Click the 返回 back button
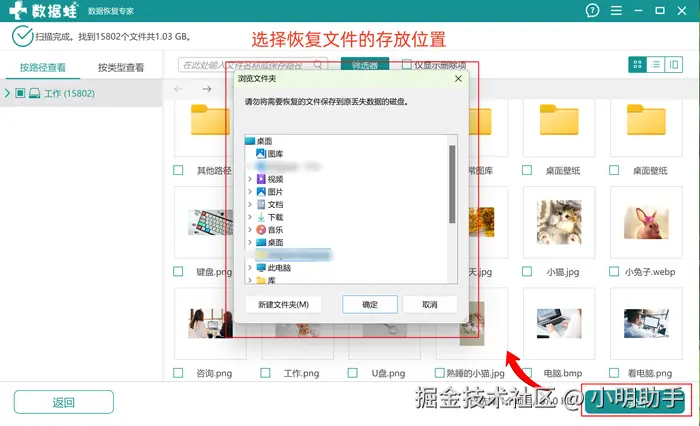The width and height of the screenshot is (700, 426). (63, 402)
